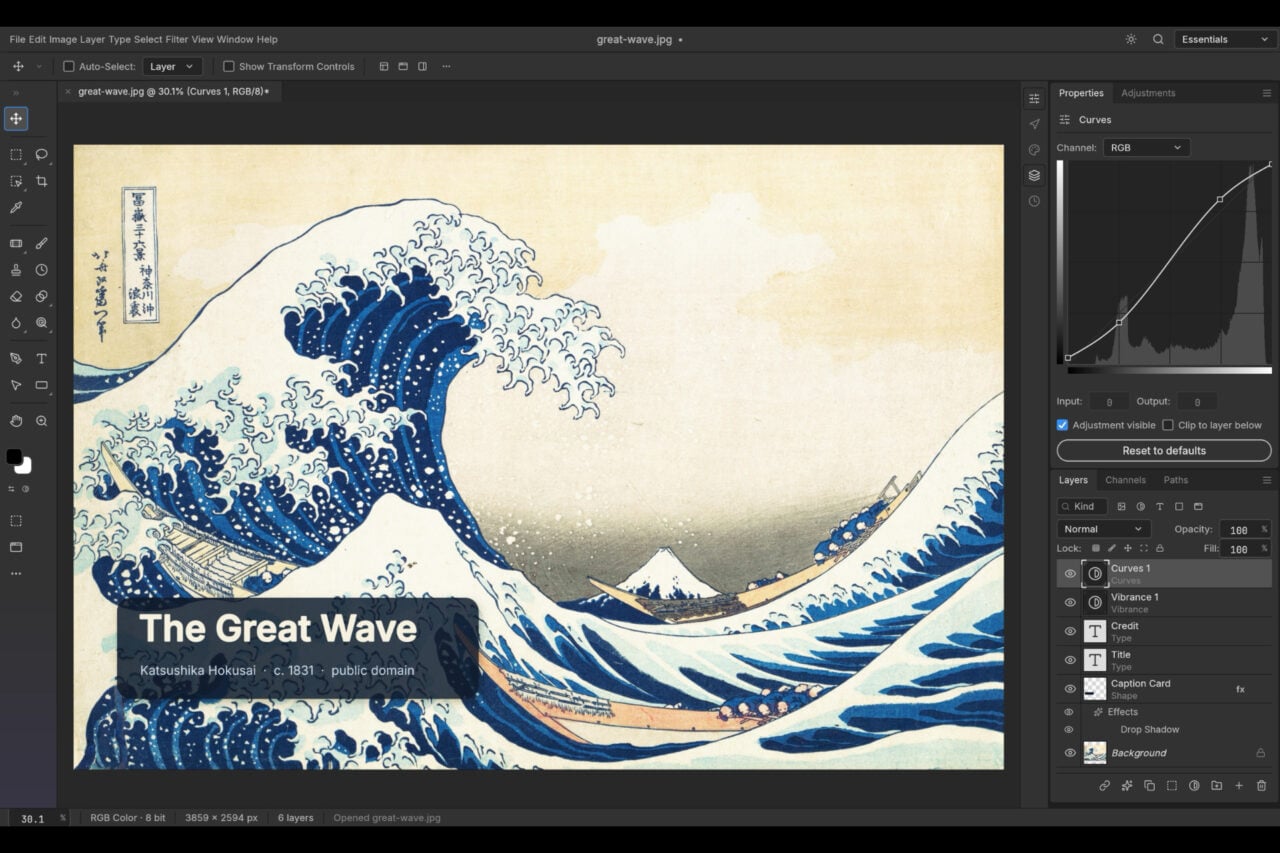
Task: Click the link layers icon
Action: pos(1105,786)
